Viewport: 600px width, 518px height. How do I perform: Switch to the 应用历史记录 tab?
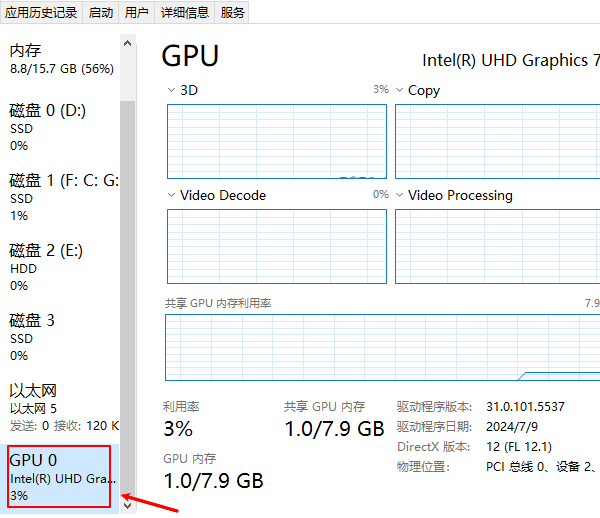[x=39, y=12]
